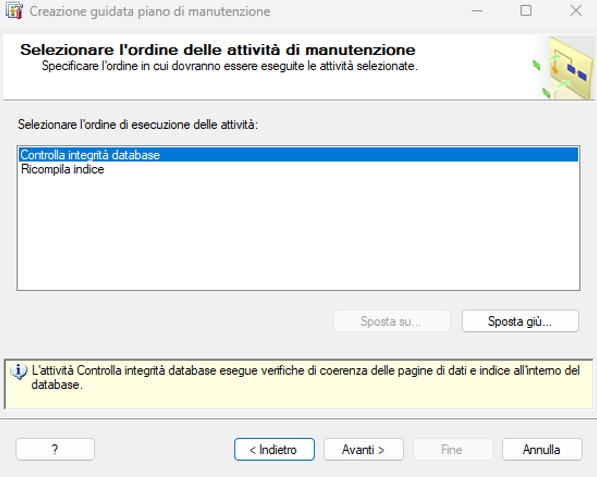
Task: Continue with the 'Avanti >' button
Action: [364, 450]
